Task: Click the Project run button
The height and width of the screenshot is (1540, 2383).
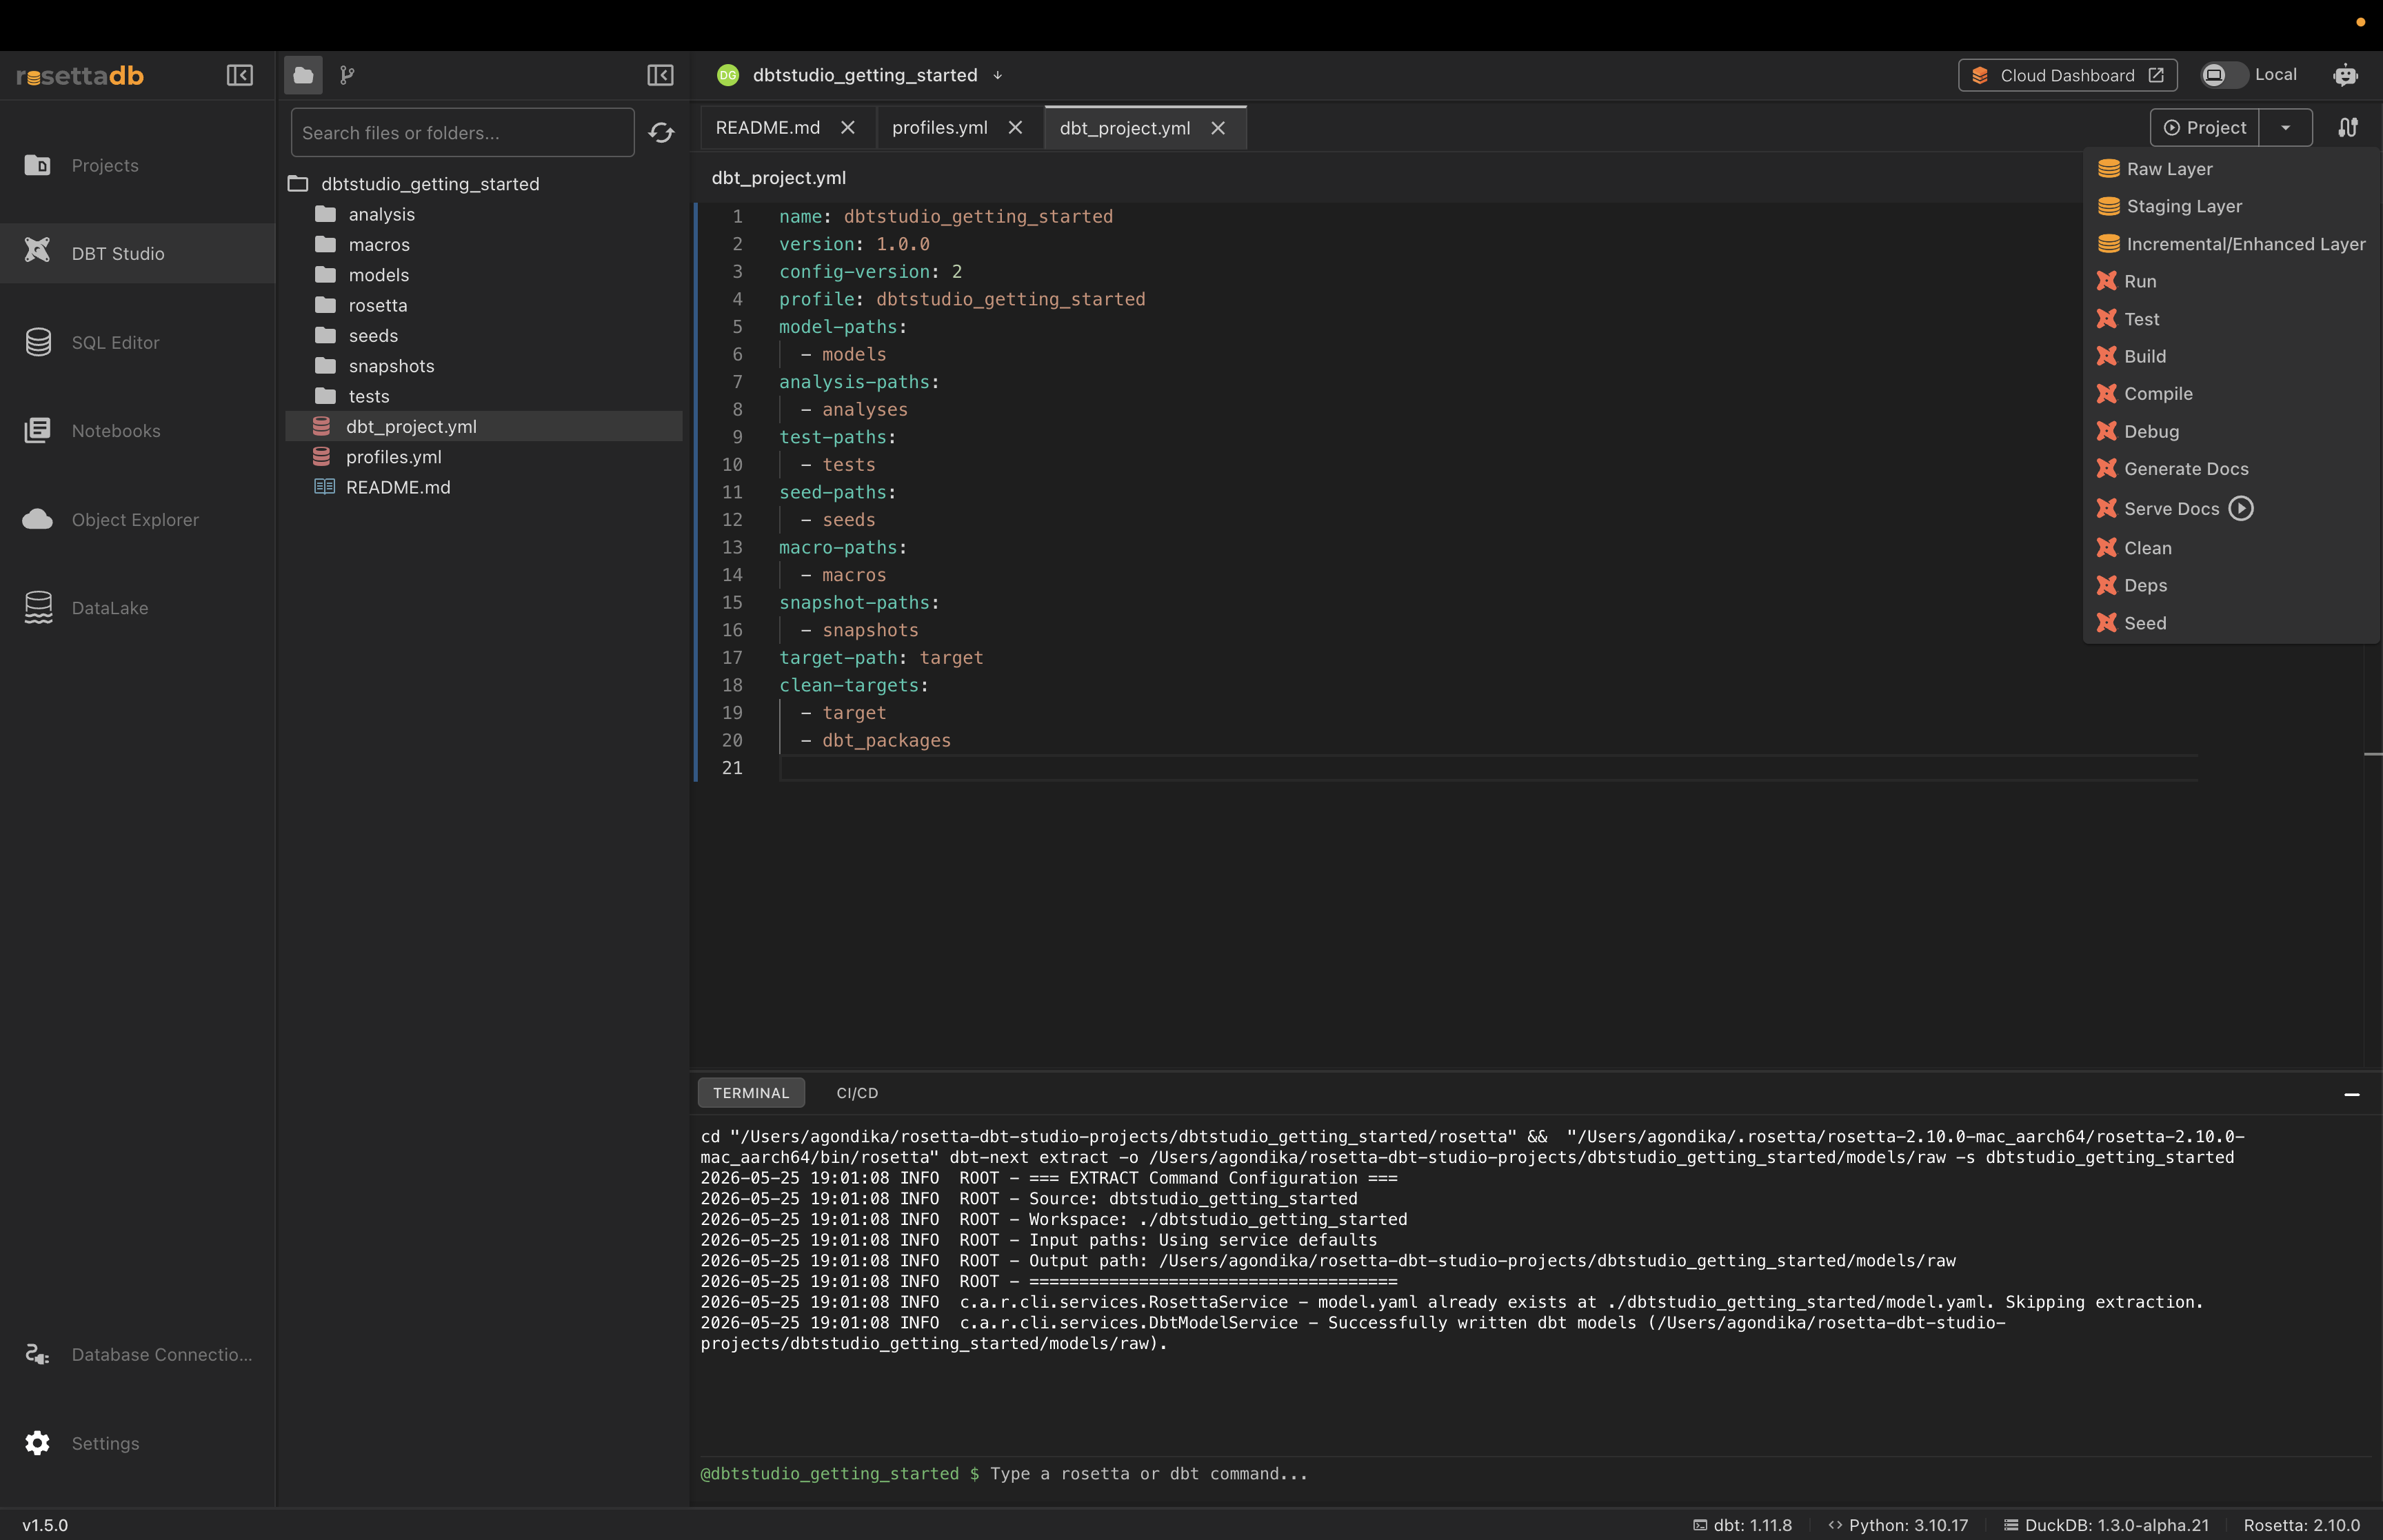Action: [x=2204, y=127]
